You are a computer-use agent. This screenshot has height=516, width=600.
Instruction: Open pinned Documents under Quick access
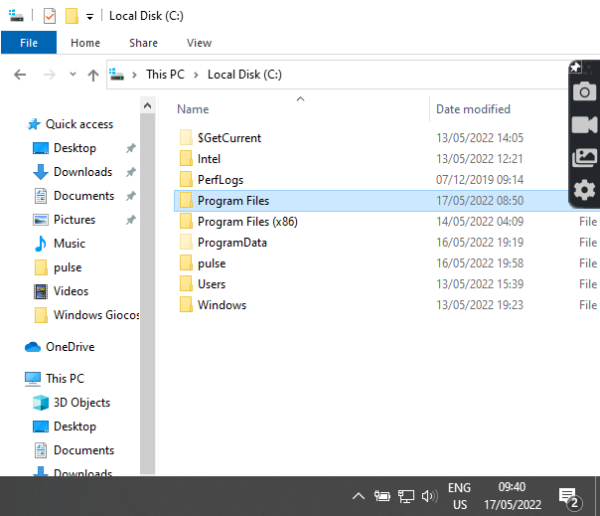click(x=84, y=196)
